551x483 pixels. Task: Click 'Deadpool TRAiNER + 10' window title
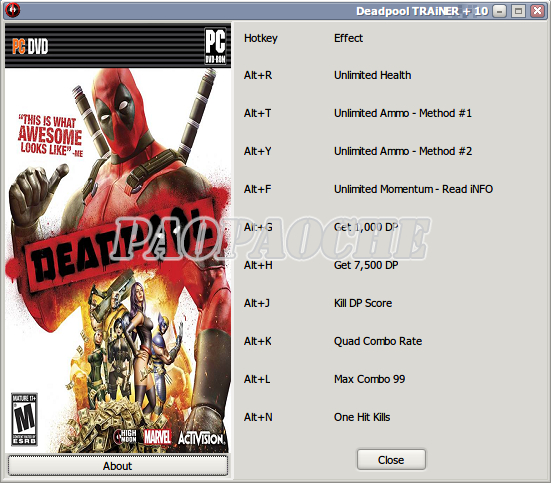[422, 11]
